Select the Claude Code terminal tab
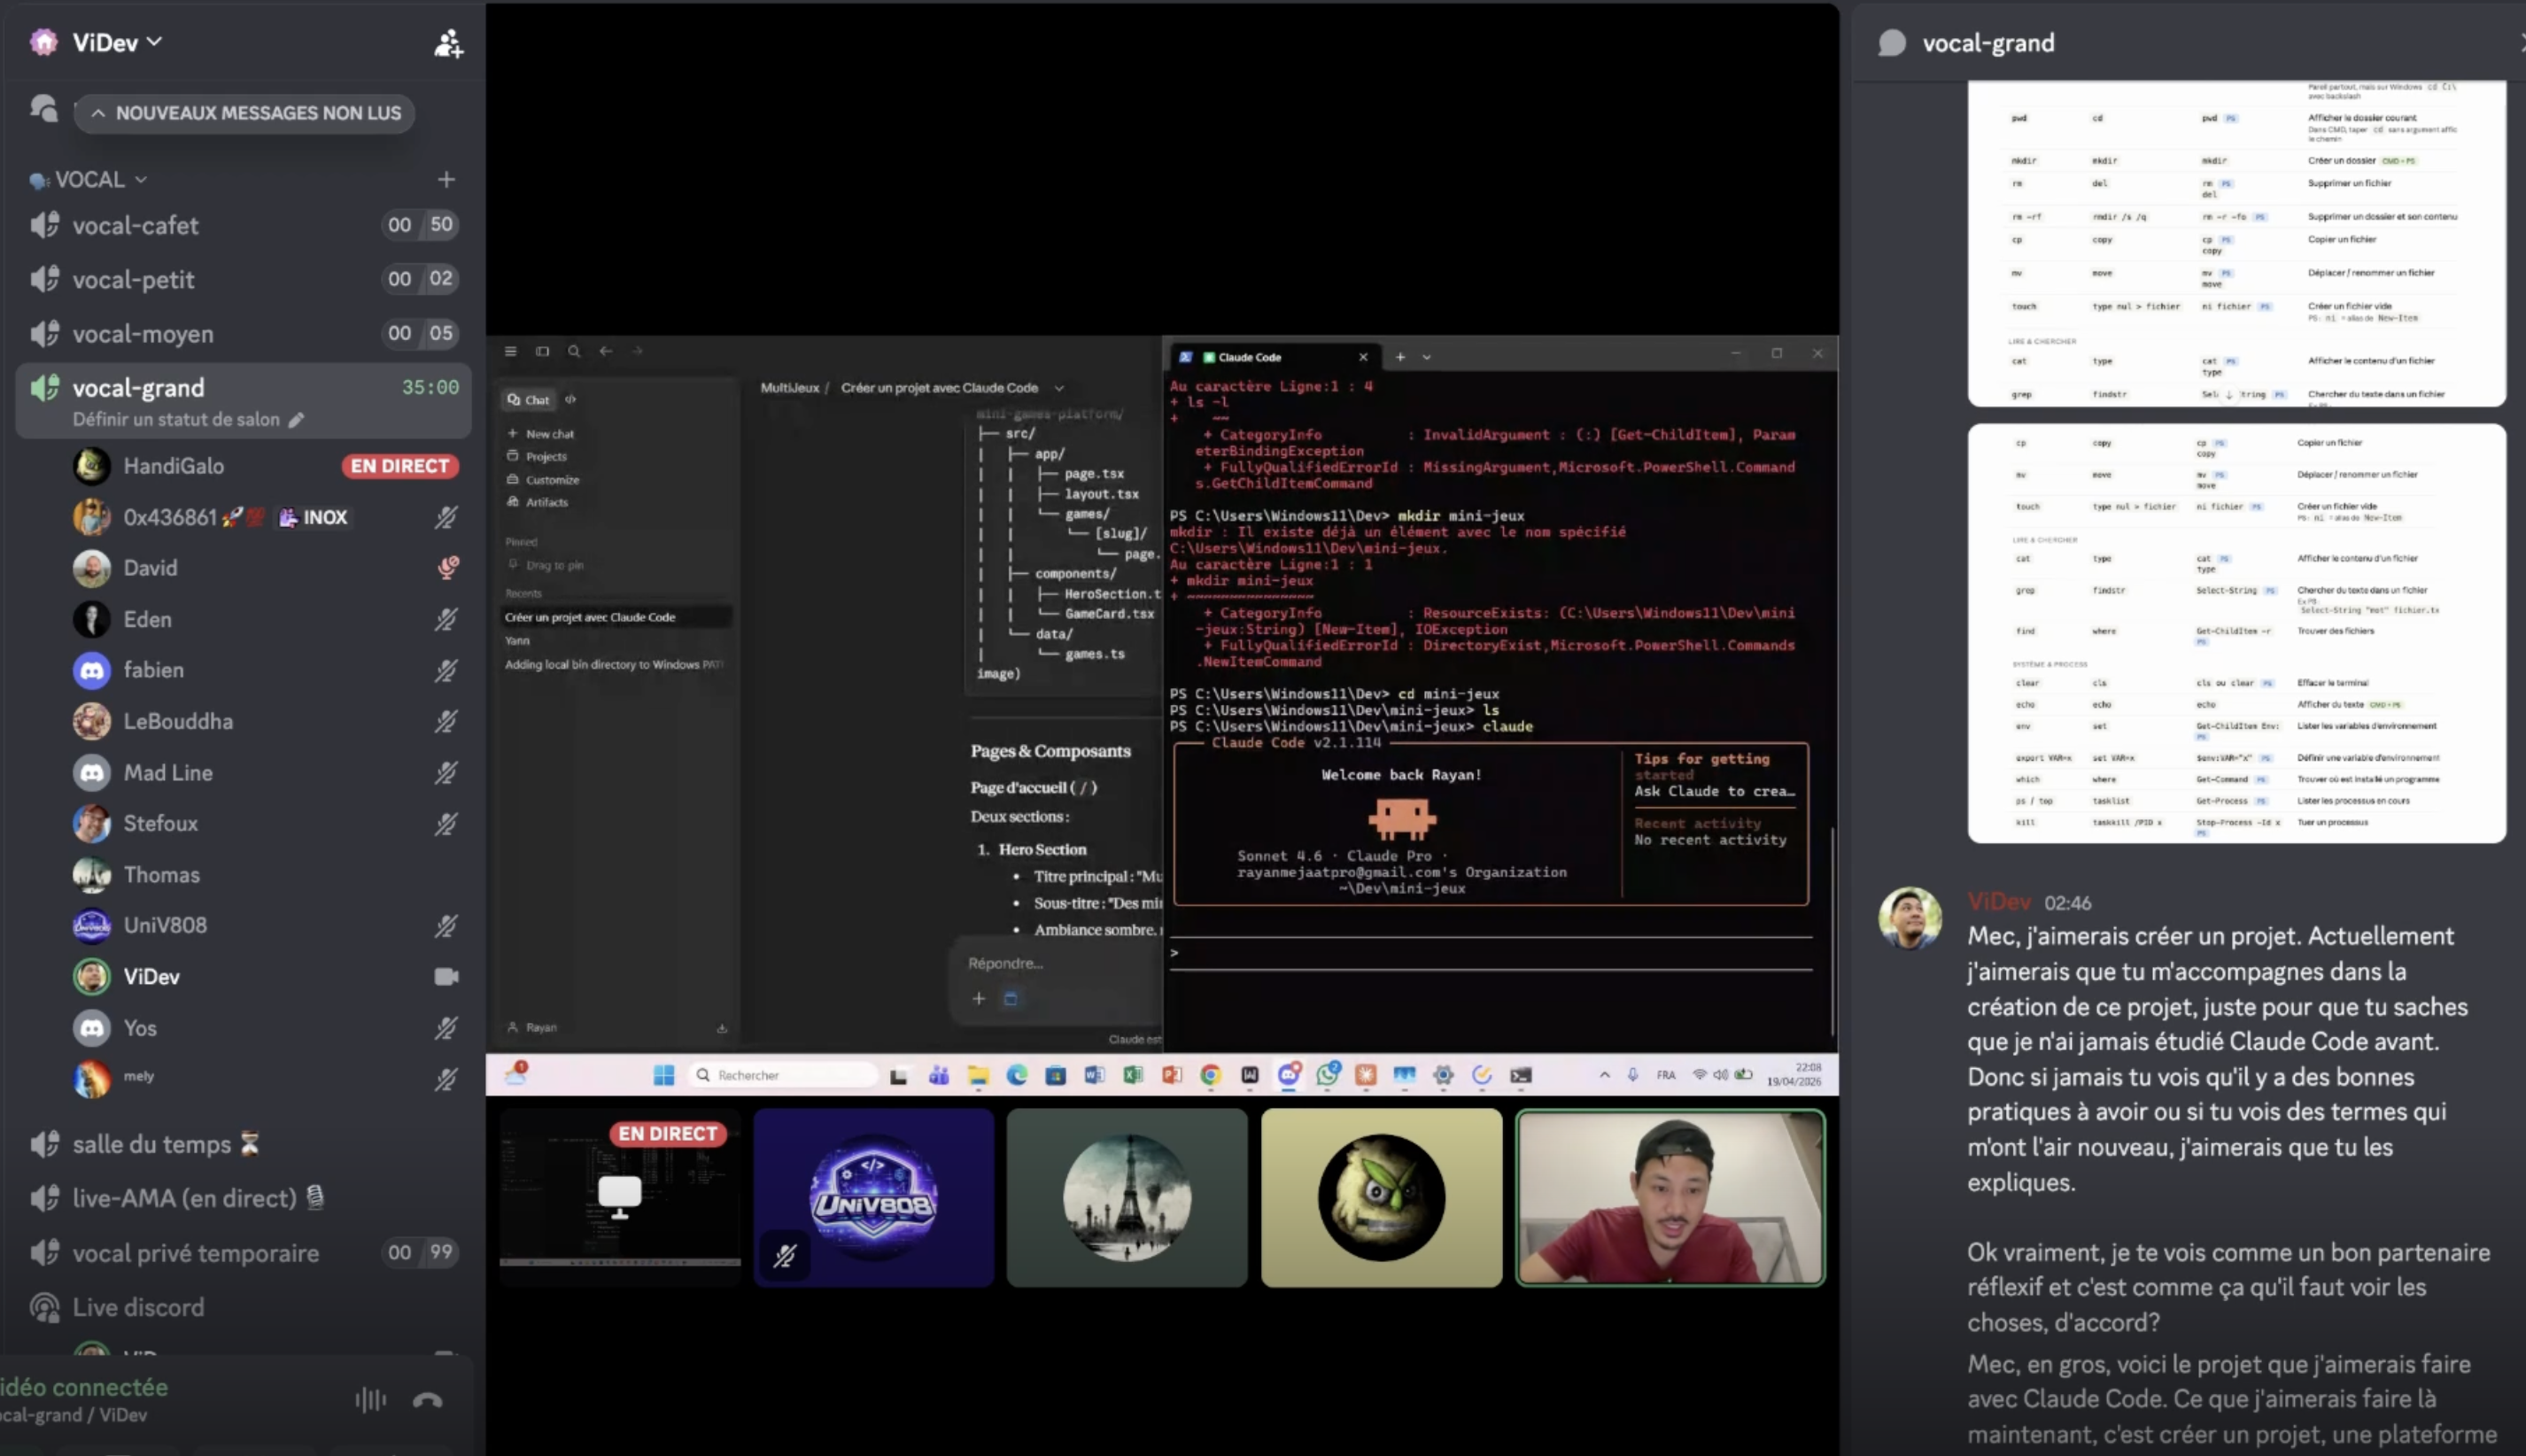The image size is (2526, 1456). [1274, 357]
